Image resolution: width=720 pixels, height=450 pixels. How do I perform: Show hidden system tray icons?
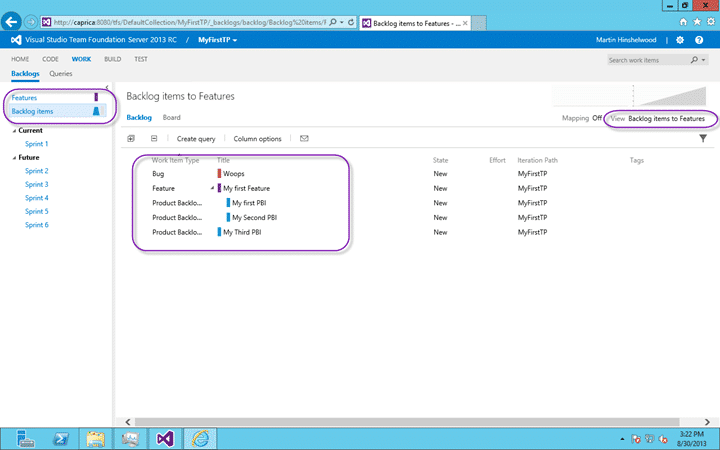point(622,439)
